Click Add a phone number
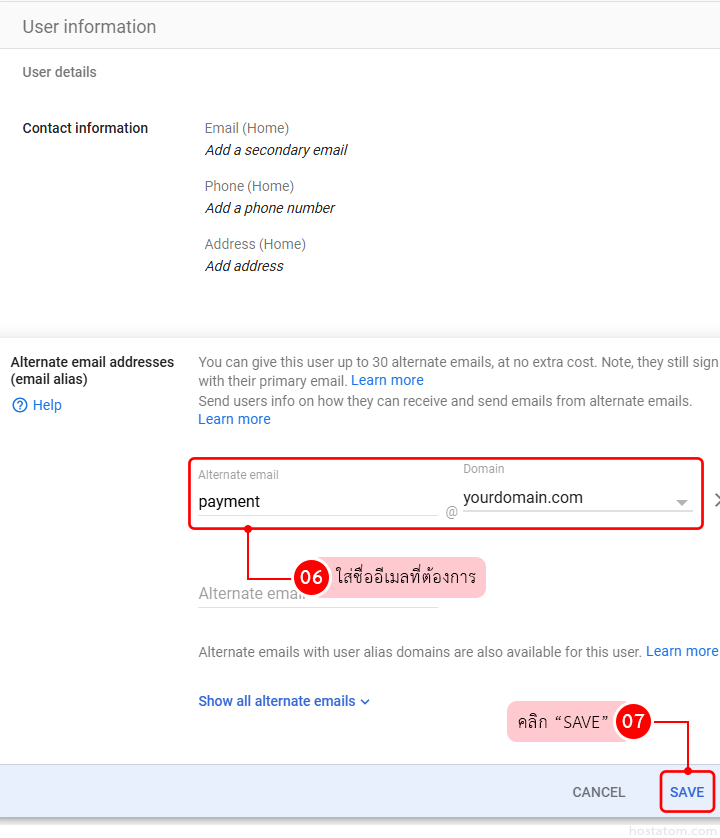The height and width of the screenshot is (838, 720). pos(270,208)
